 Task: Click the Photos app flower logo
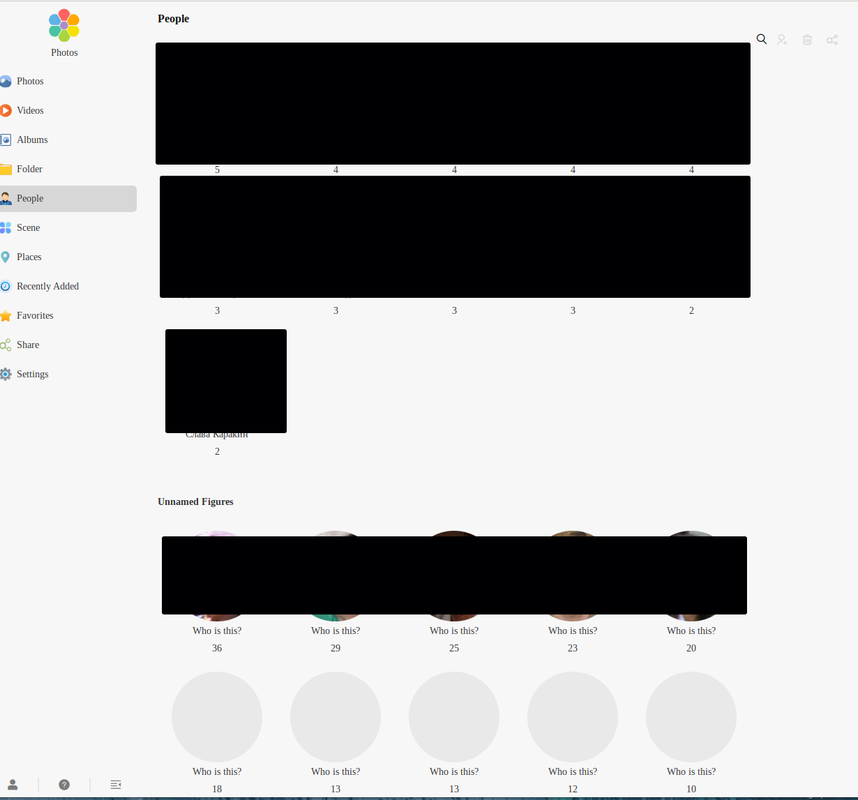click(64, 25)
